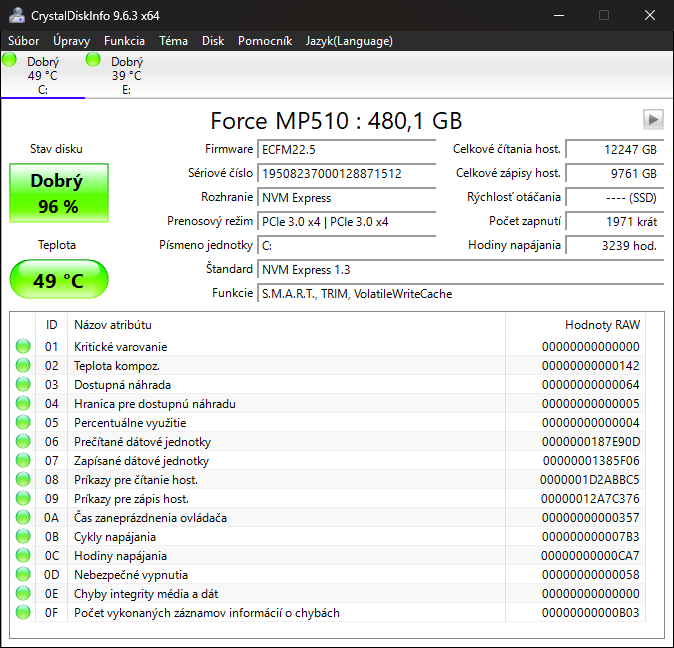Click status orb of Nebezpečné vypnutia row
This screenshot has height=648, width=674.
coord(23,575)
